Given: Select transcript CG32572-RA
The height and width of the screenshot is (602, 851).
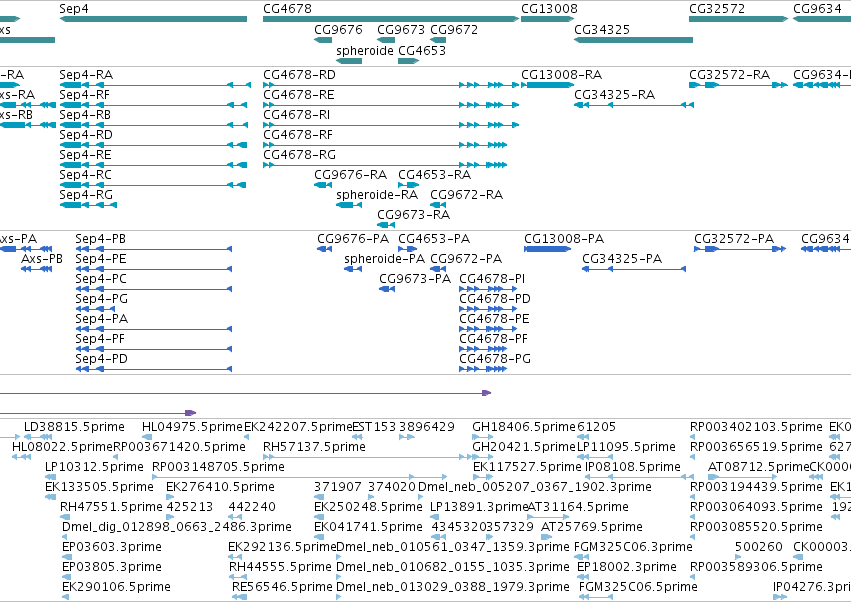Looking at the screenshot, I should [x=729, y=74].
